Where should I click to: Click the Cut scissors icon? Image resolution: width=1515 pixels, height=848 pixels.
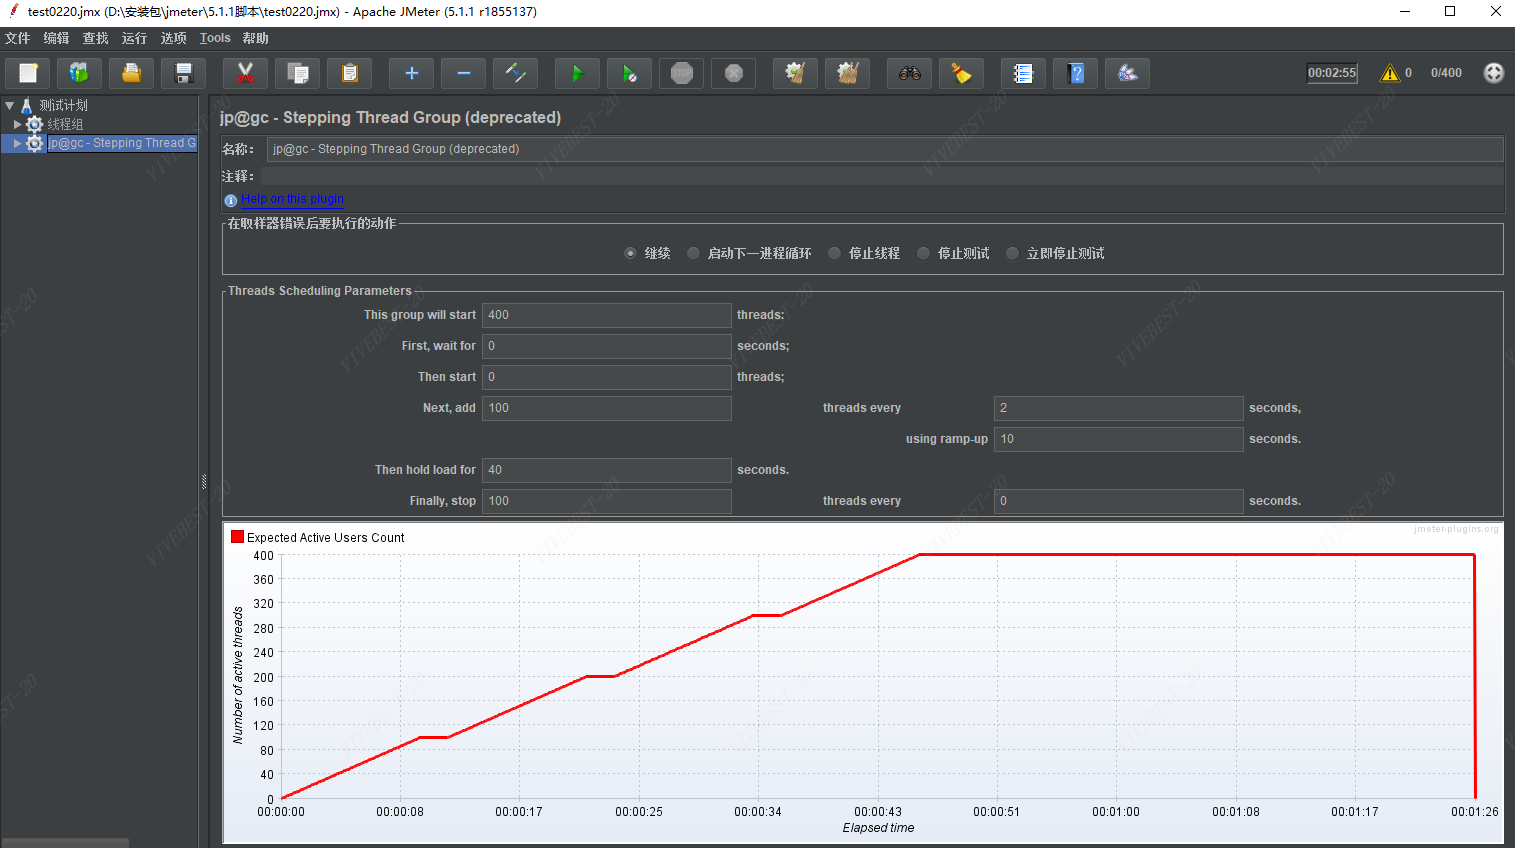[x=245, y=73]
